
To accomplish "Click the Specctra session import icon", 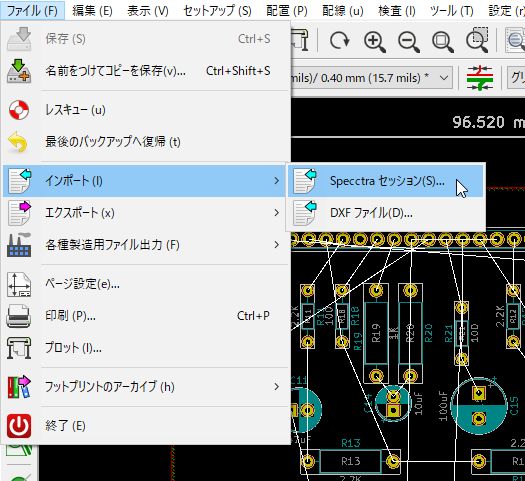I will [305, 181].
